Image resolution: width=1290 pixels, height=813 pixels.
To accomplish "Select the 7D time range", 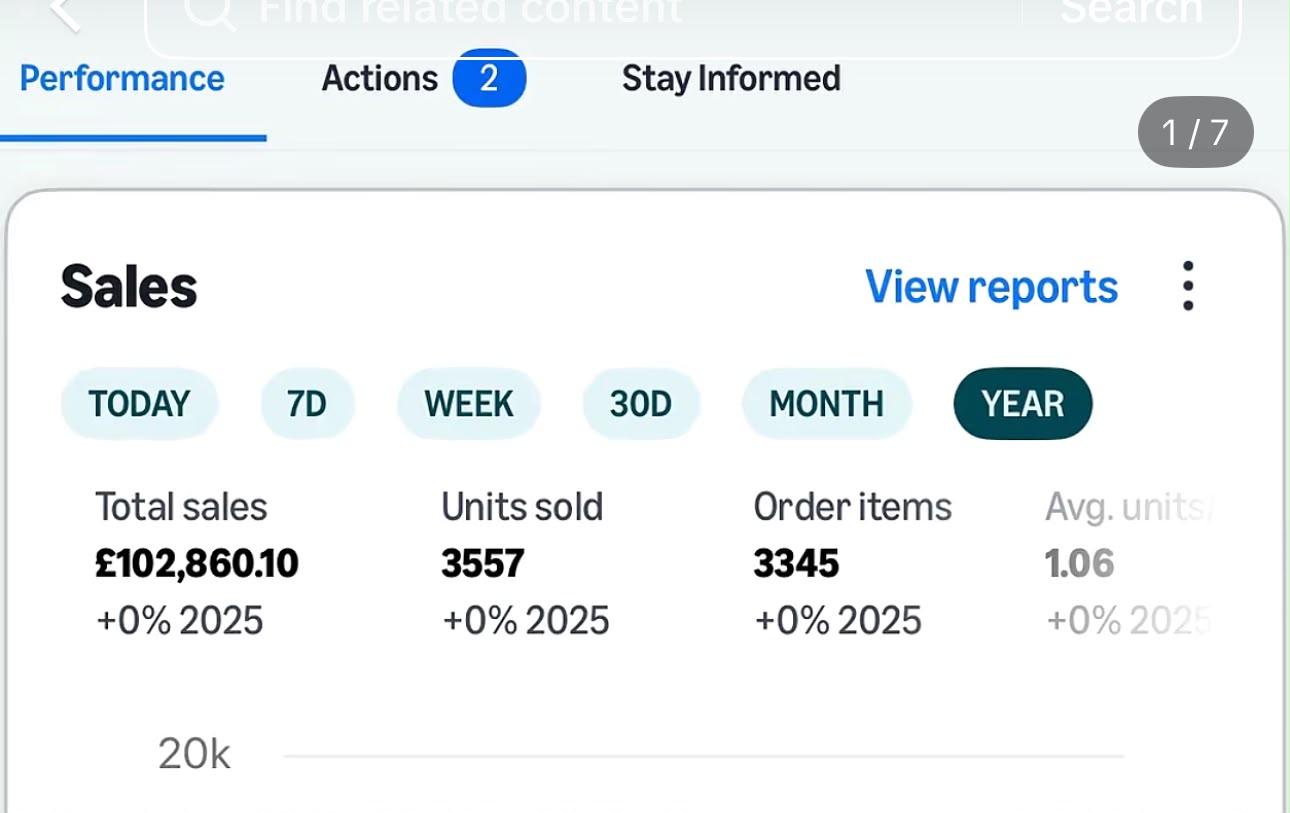I will [307, 404].
